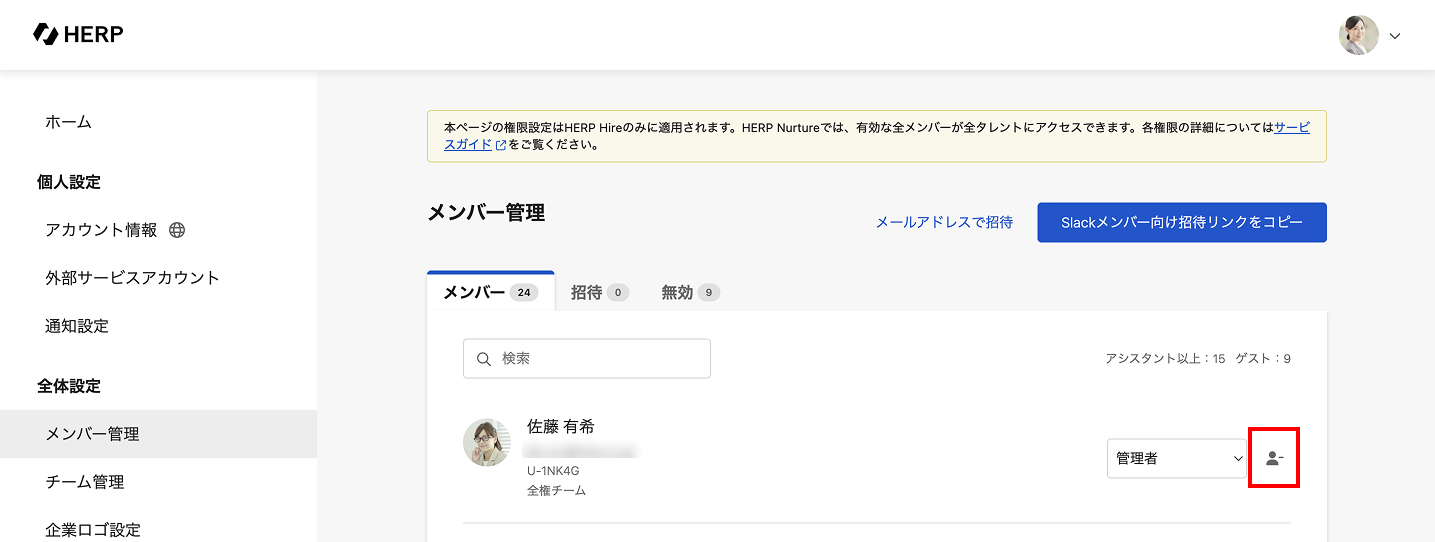Screen dimensions: 1435x542
Task: Open 外部サービスアカウント settings
Action: tap(132, 278)
